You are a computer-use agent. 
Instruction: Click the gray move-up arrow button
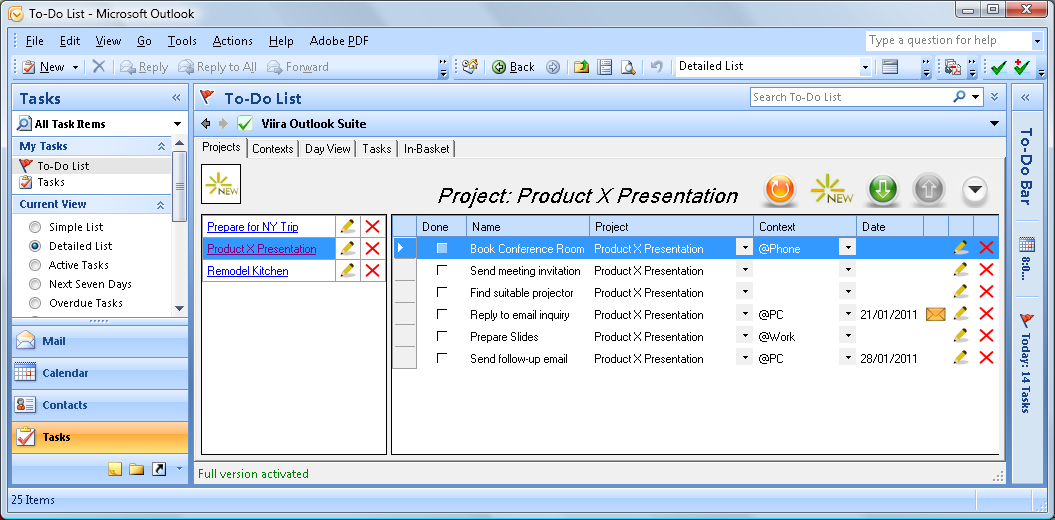929,190
